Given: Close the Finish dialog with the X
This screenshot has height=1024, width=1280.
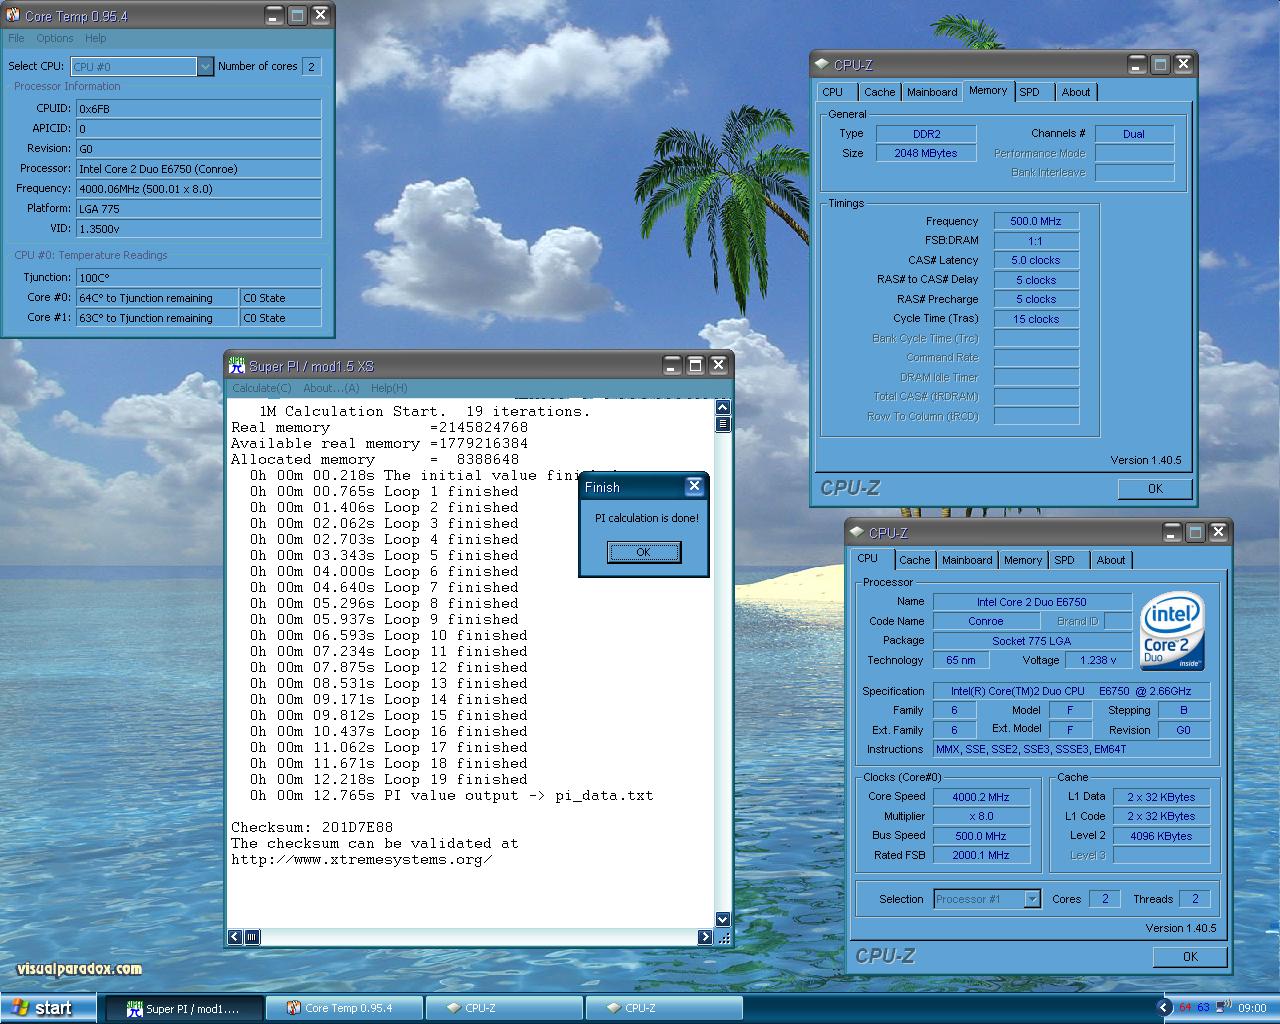Looking at the screenshot, I should (x=694, y=486).
